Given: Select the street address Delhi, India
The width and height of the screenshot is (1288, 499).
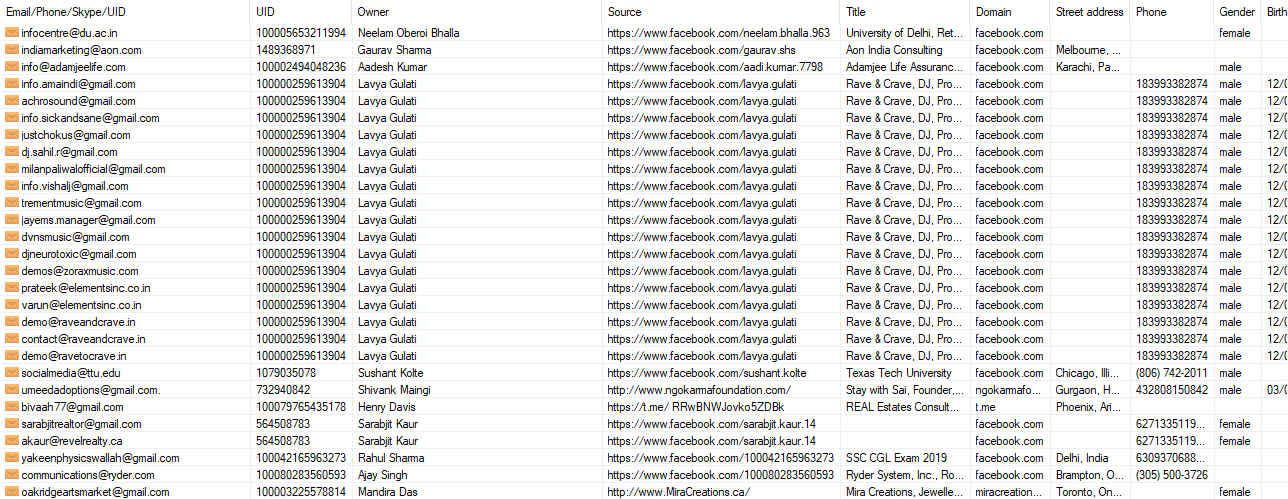Looking at the screenshot, I should pos(1081,458).
